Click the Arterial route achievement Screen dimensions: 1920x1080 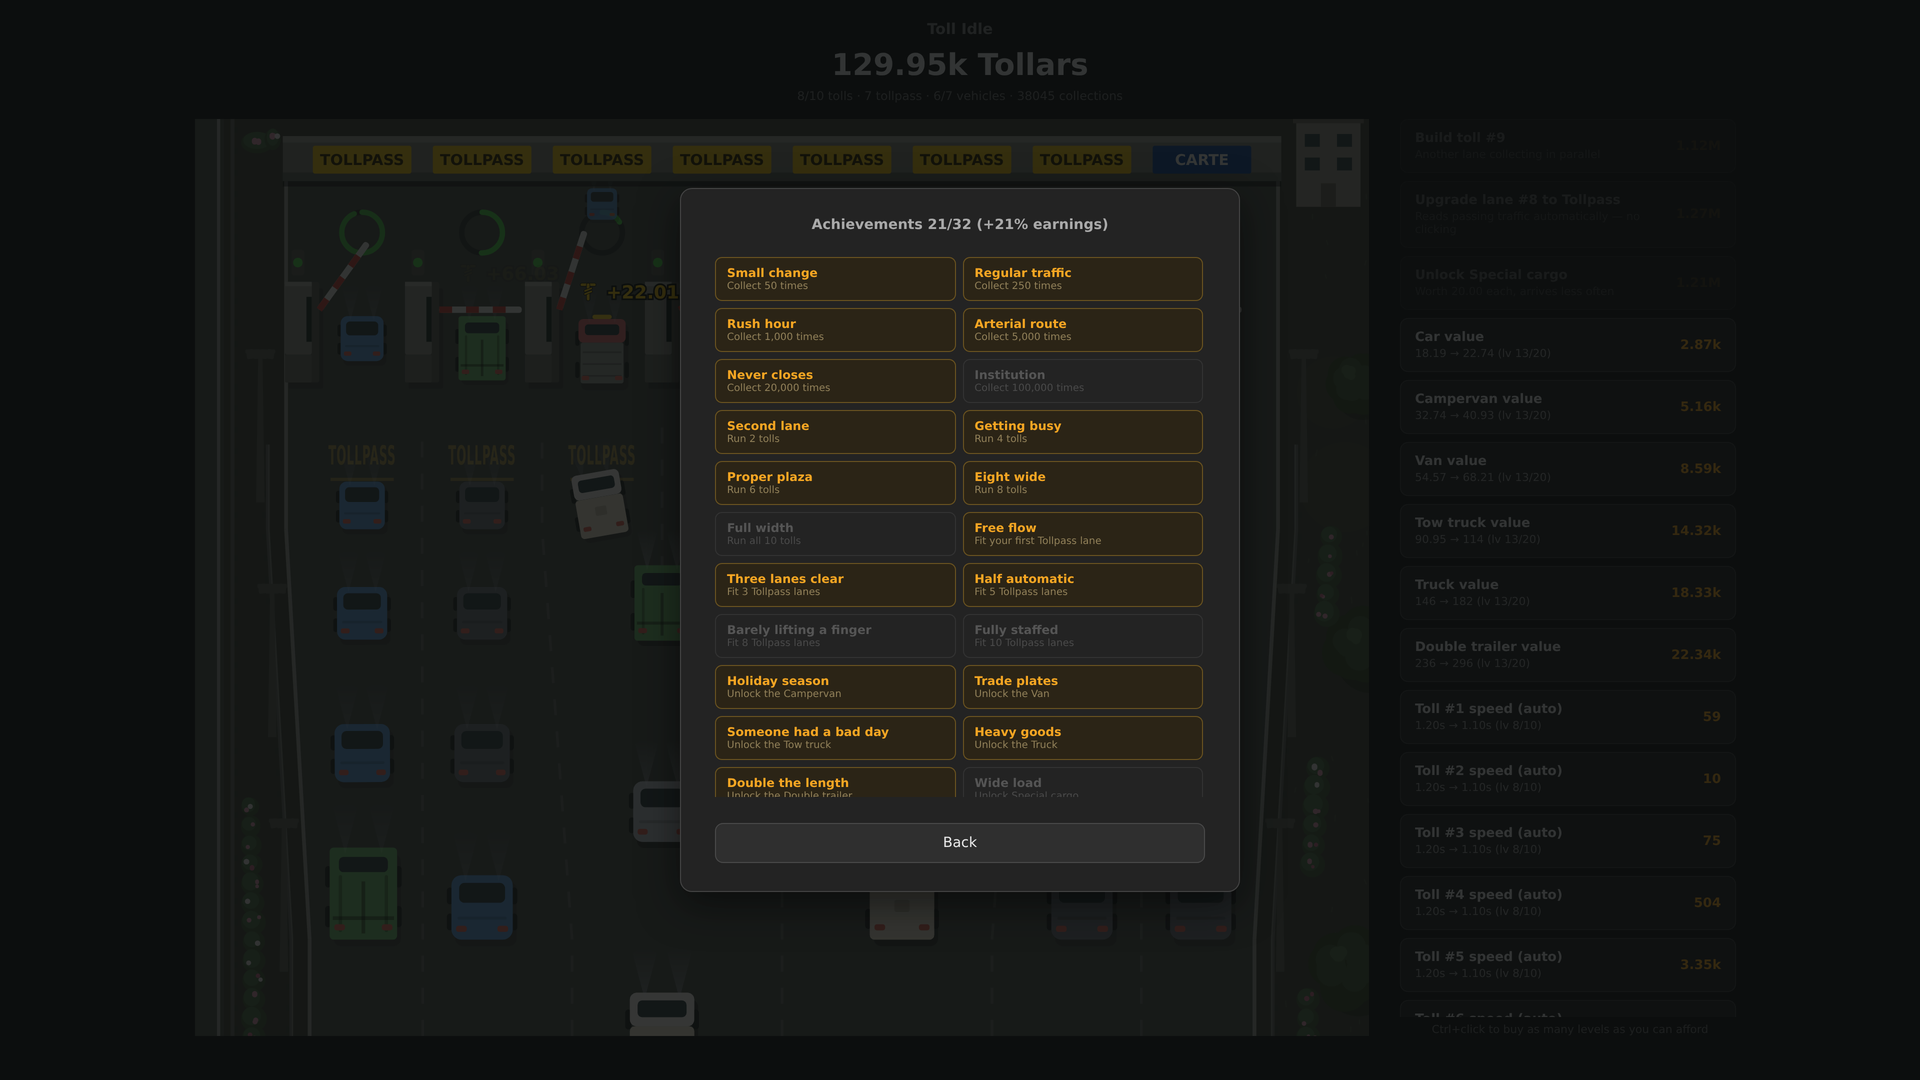1082,330
